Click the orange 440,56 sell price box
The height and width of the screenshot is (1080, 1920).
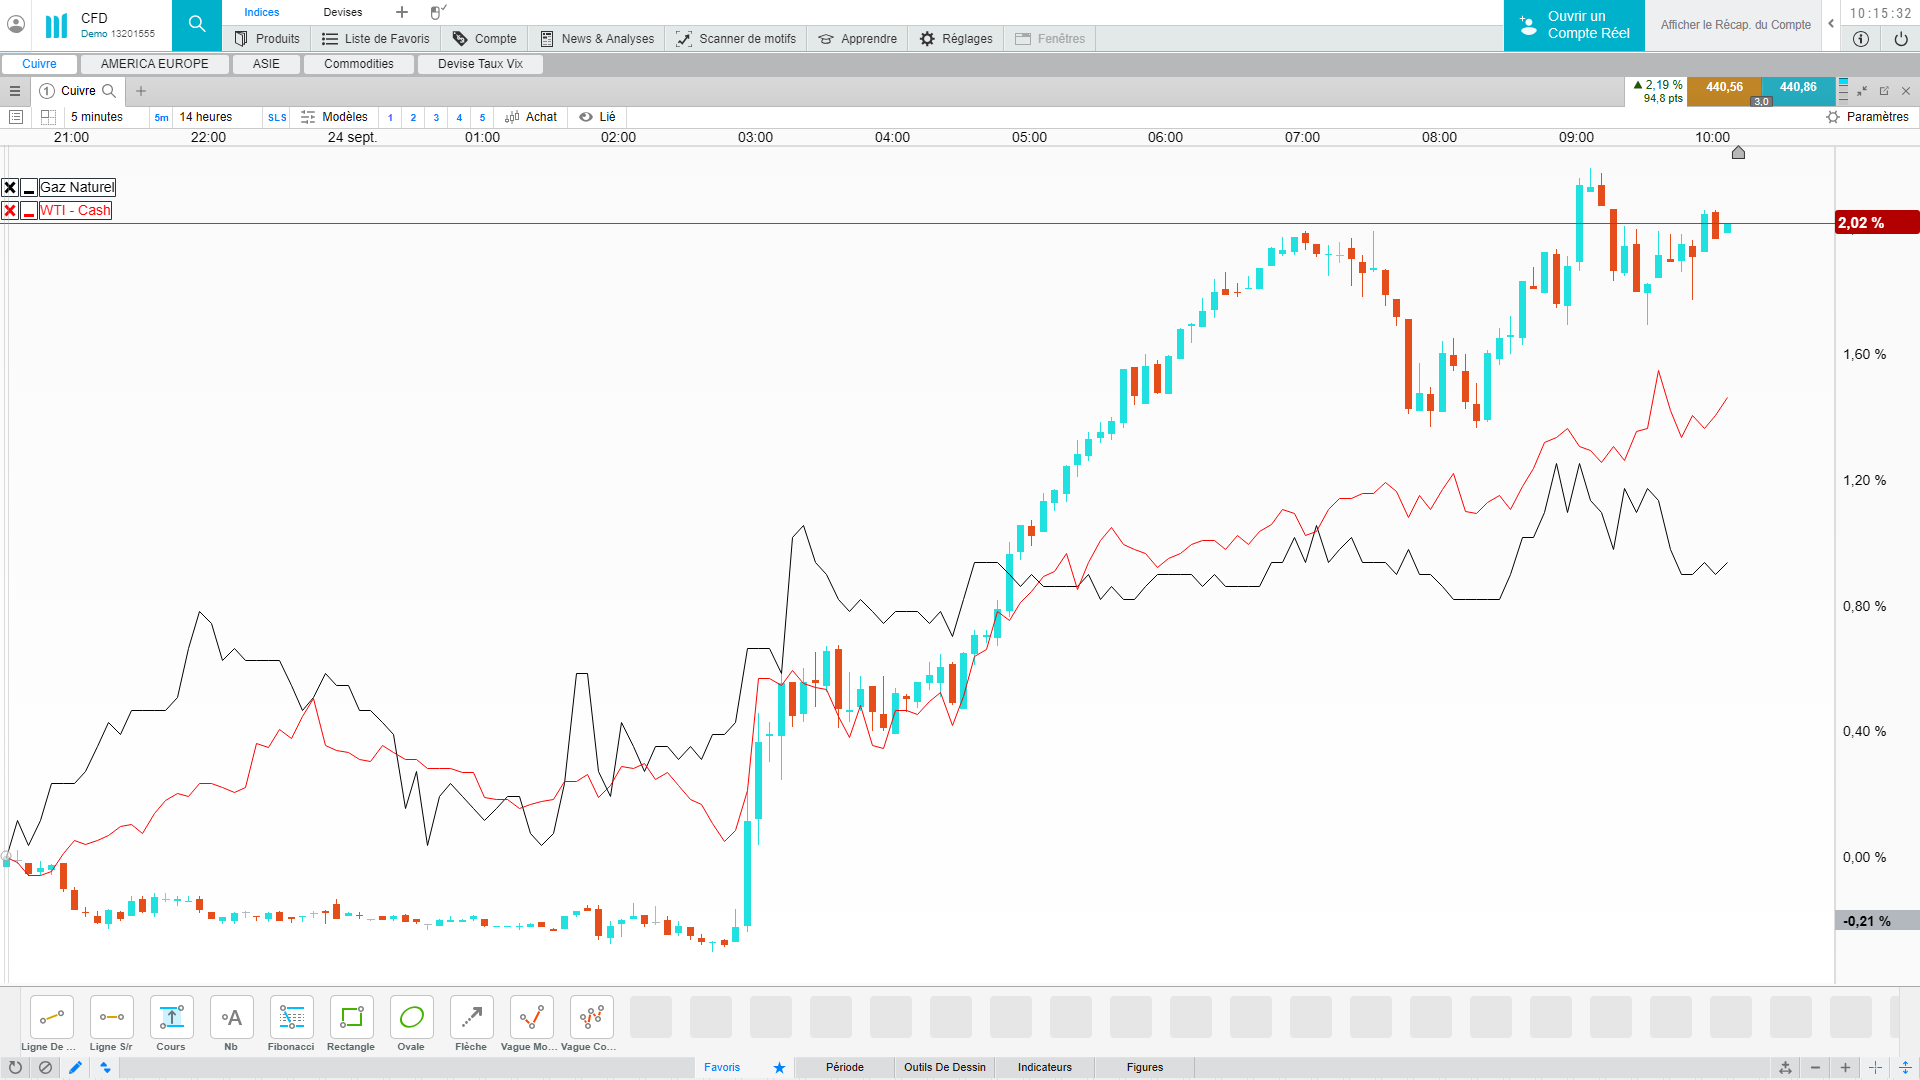(1724, 88)
